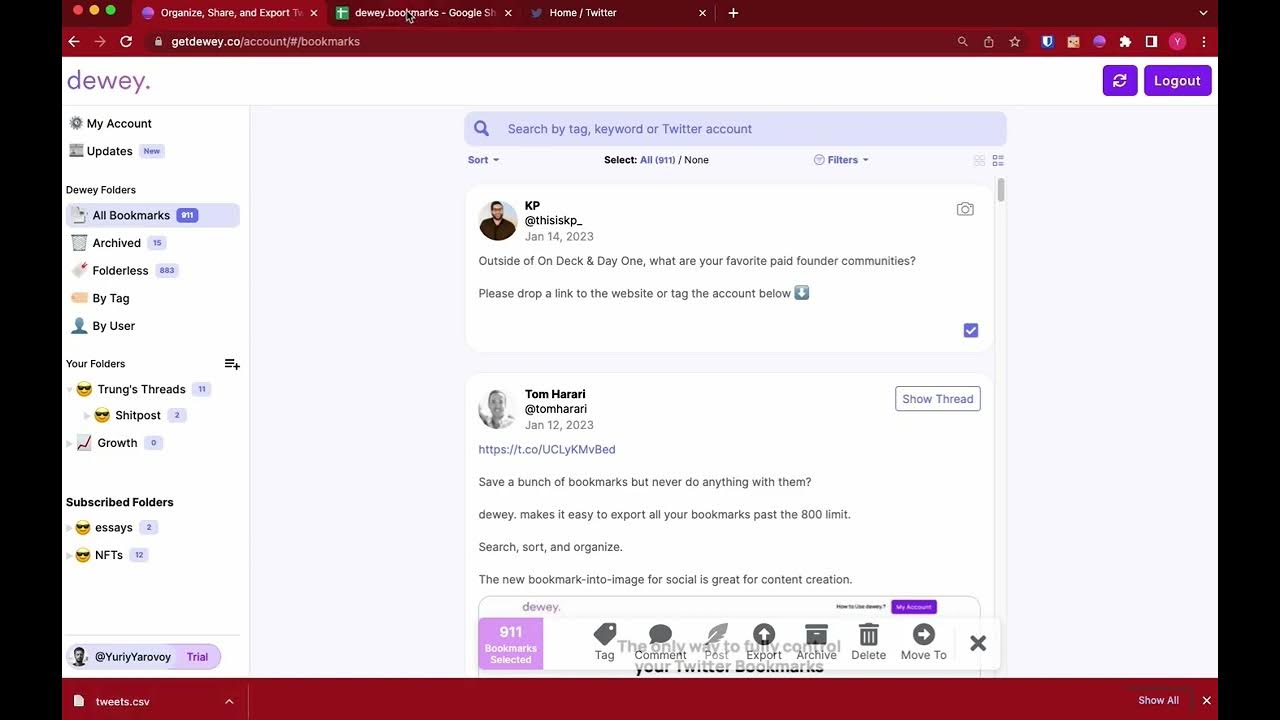The width and height of the screenshot is (1280, 720).
Task: Click the browser share icon
Action: click(989, 42)
